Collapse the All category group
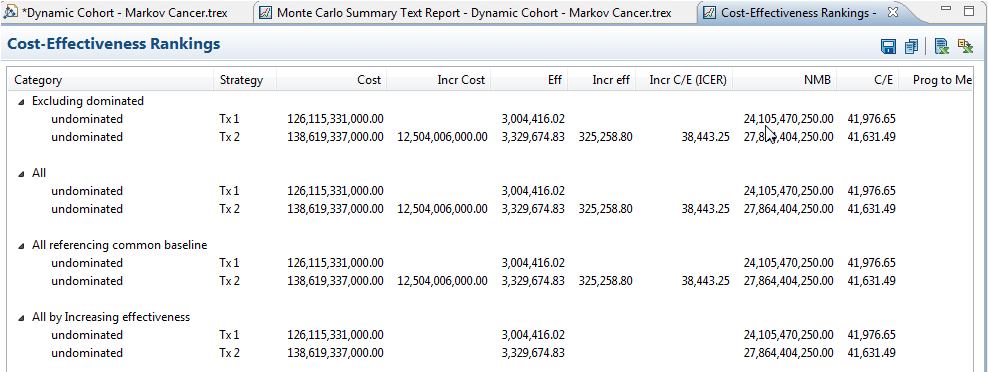 21,173
